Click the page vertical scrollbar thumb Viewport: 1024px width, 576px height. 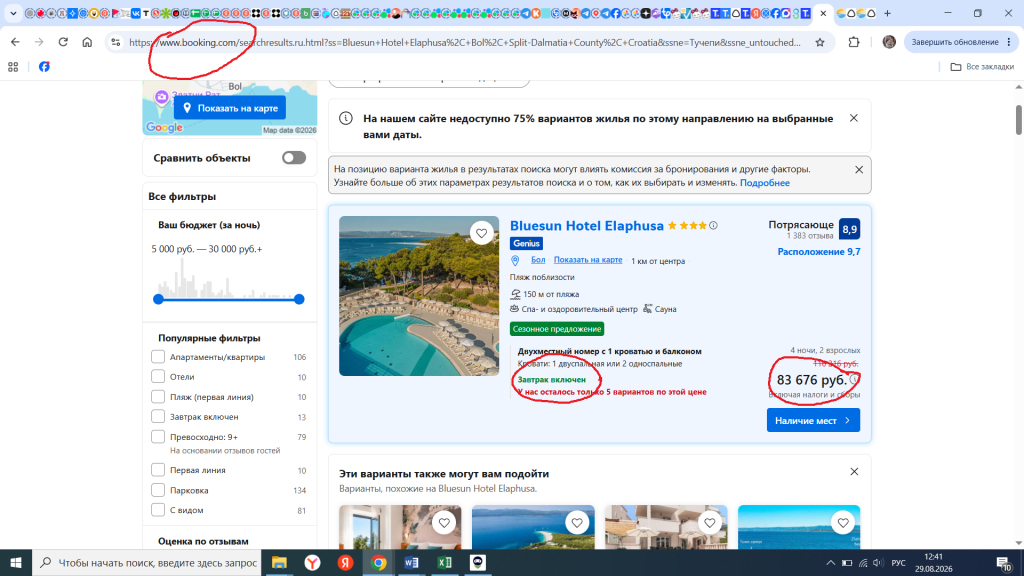click(x=1019, y=120)
